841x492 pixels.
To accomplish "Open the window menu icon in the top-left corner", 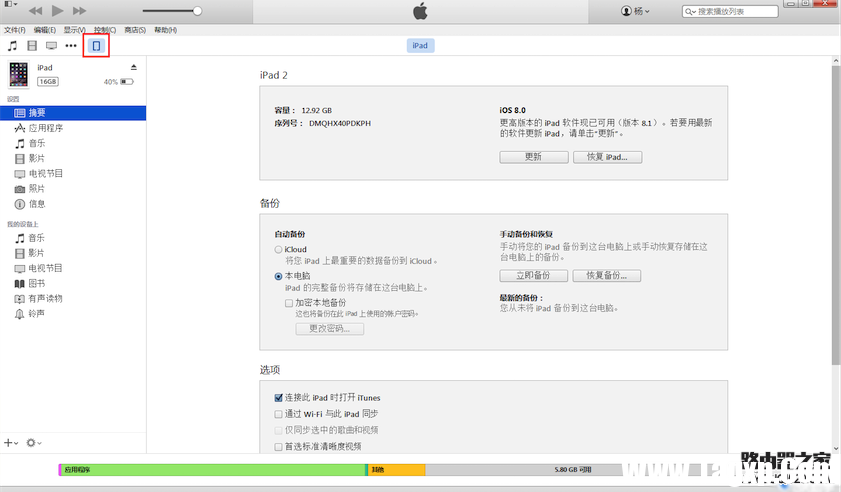I will tap(10, 4).
